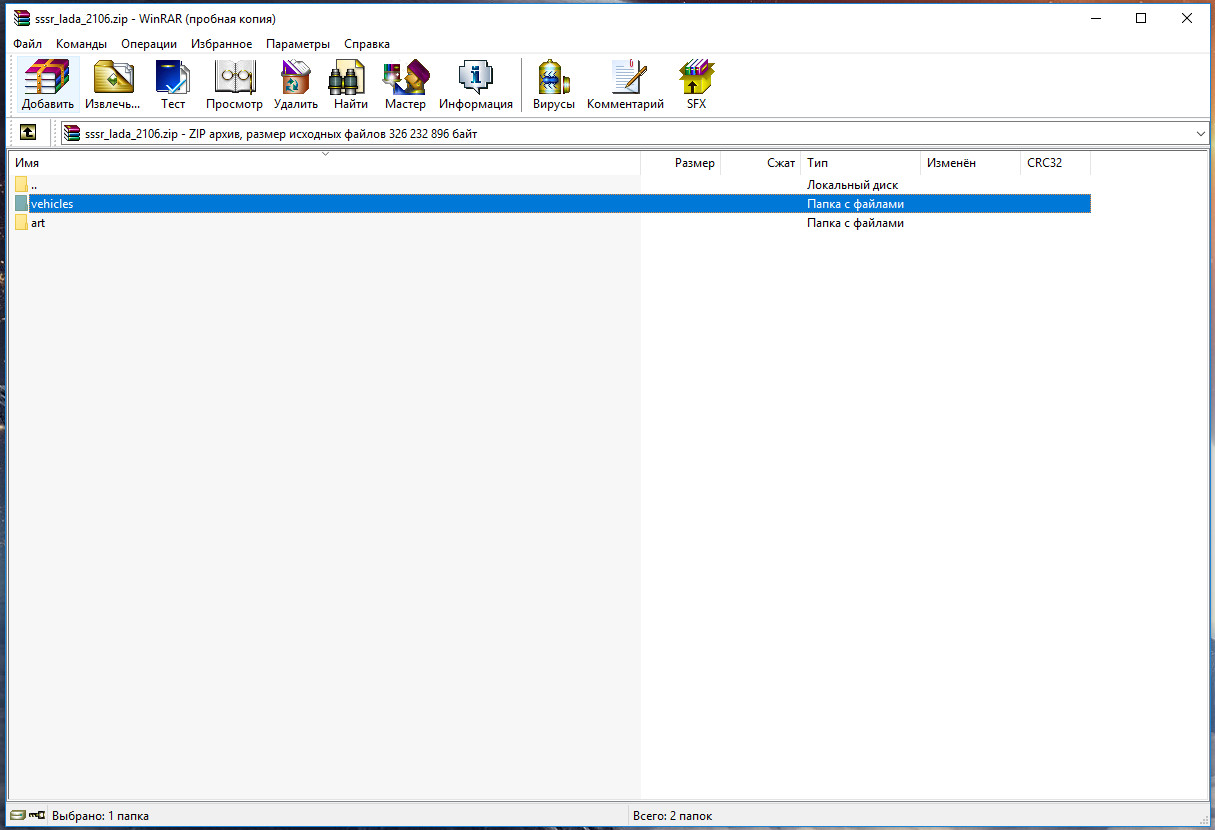
Task: Click 'Локальный диск' type cell
Action: click(852, 185)
